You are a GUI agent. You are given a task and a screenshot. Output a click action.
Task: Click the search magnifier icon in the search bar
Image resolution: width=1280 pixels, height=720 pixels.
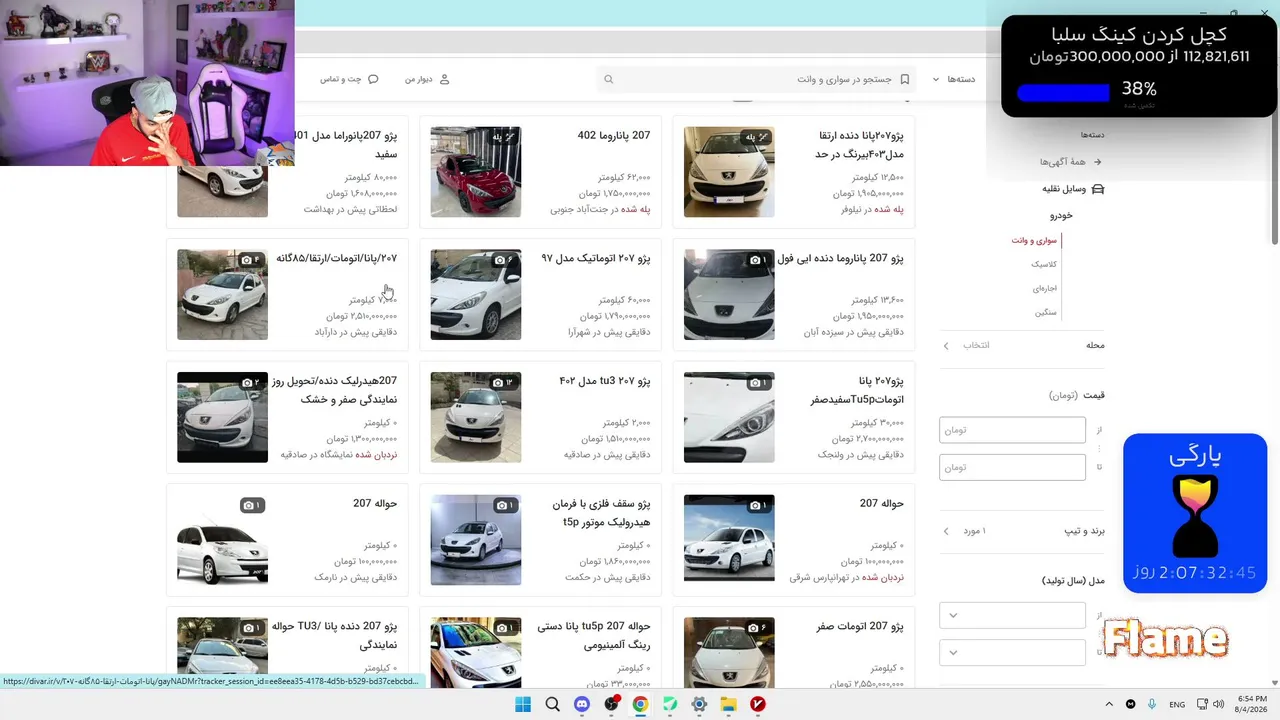pos(608,79)
